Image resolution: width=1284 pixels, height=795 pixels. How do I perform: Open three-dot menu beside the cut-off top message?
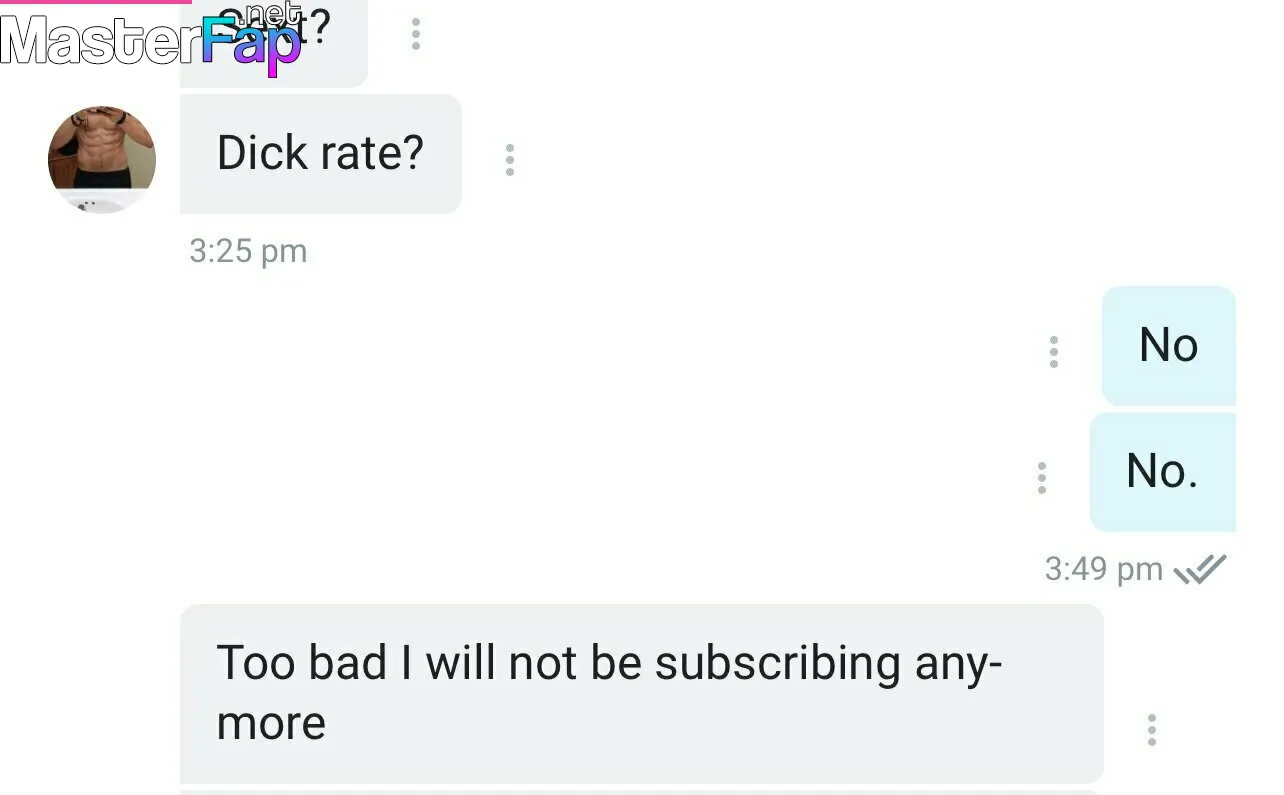click(x=416, y=34)
